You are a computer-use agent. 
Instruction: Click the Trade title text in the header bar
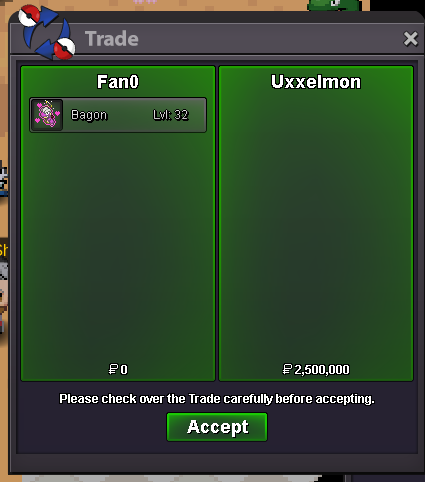coord(112,39)
